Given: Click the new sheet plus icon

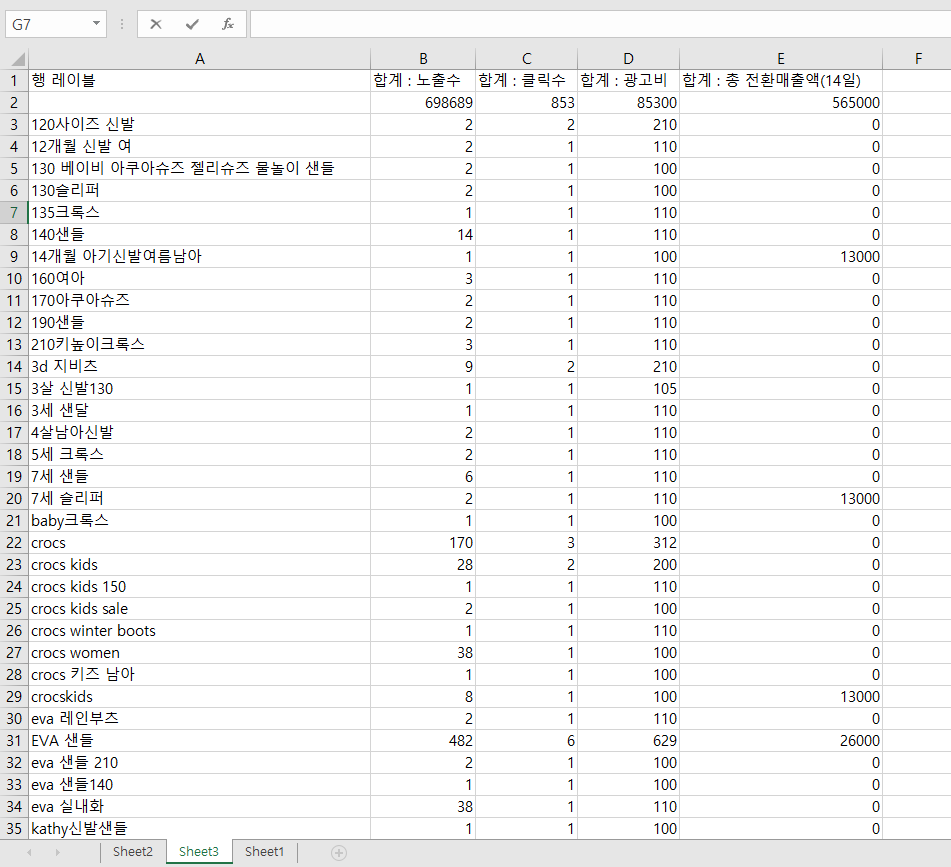Looking at the screenshot, I should pos(339,853).
